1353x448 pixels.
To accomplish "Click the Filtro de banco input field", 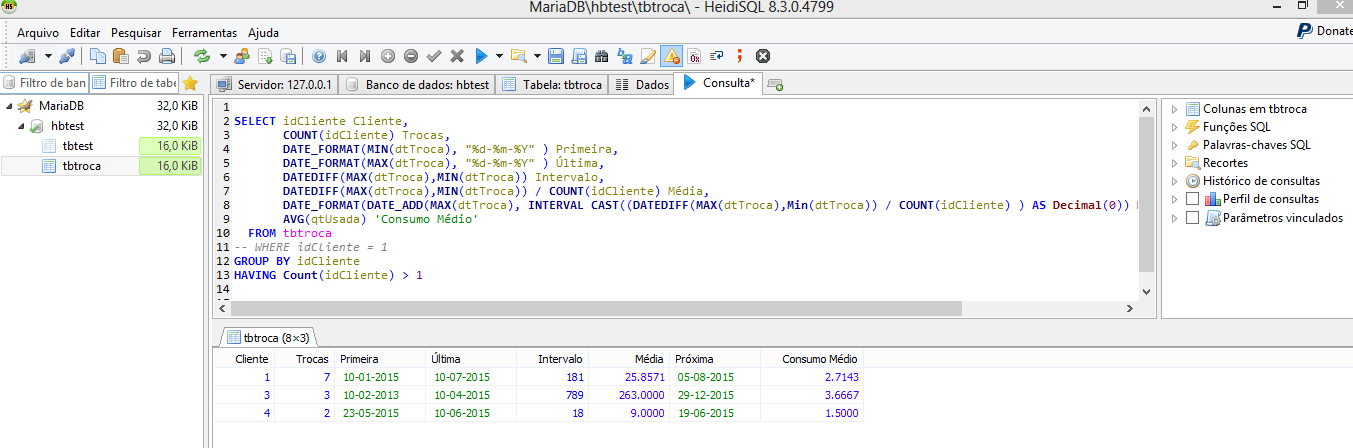I will [53, 83].
